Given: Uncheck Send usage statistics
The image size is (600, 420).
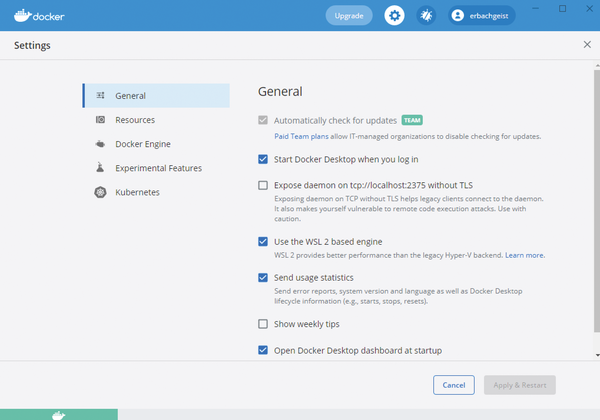Looking at the screenshot, I should point(263,277).
